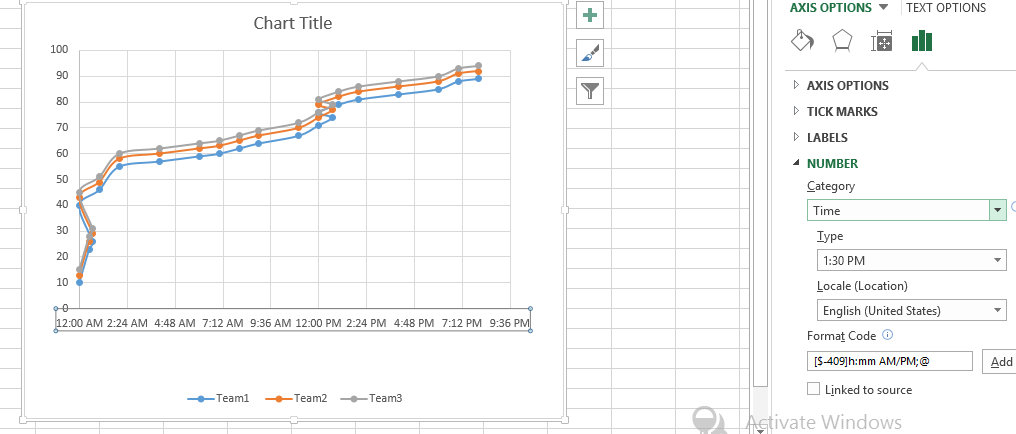Screen dimensions: 1016x434
Task: Select the Fill & Line paint bucket icon
Action: [x=802, y=41]
